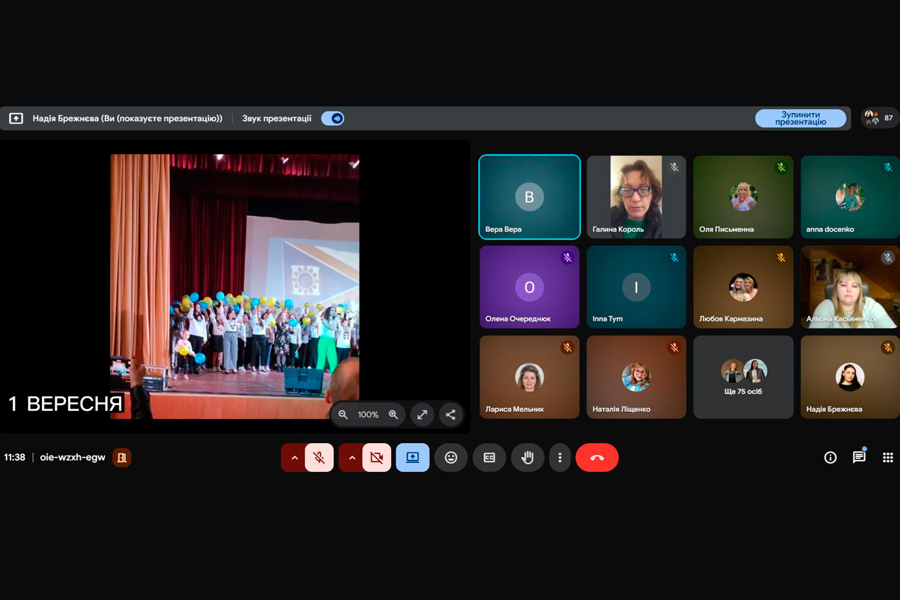
Task: Click muted mic icon on Оля Письменна tile
Action: point(781,168)
